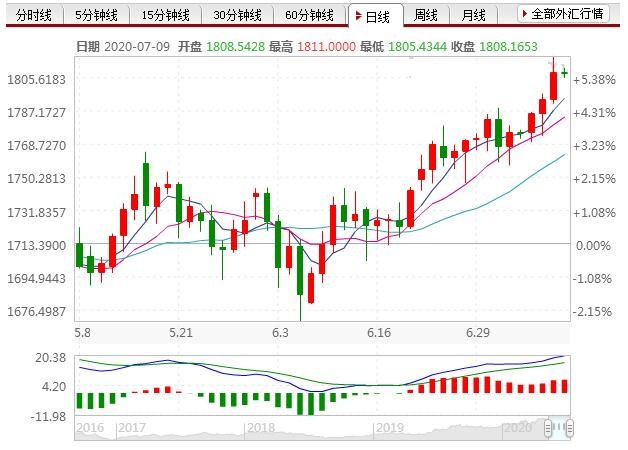The image size is (628, 450).
Task: Click the +5.38% percentage label
Action: (594, 80)
